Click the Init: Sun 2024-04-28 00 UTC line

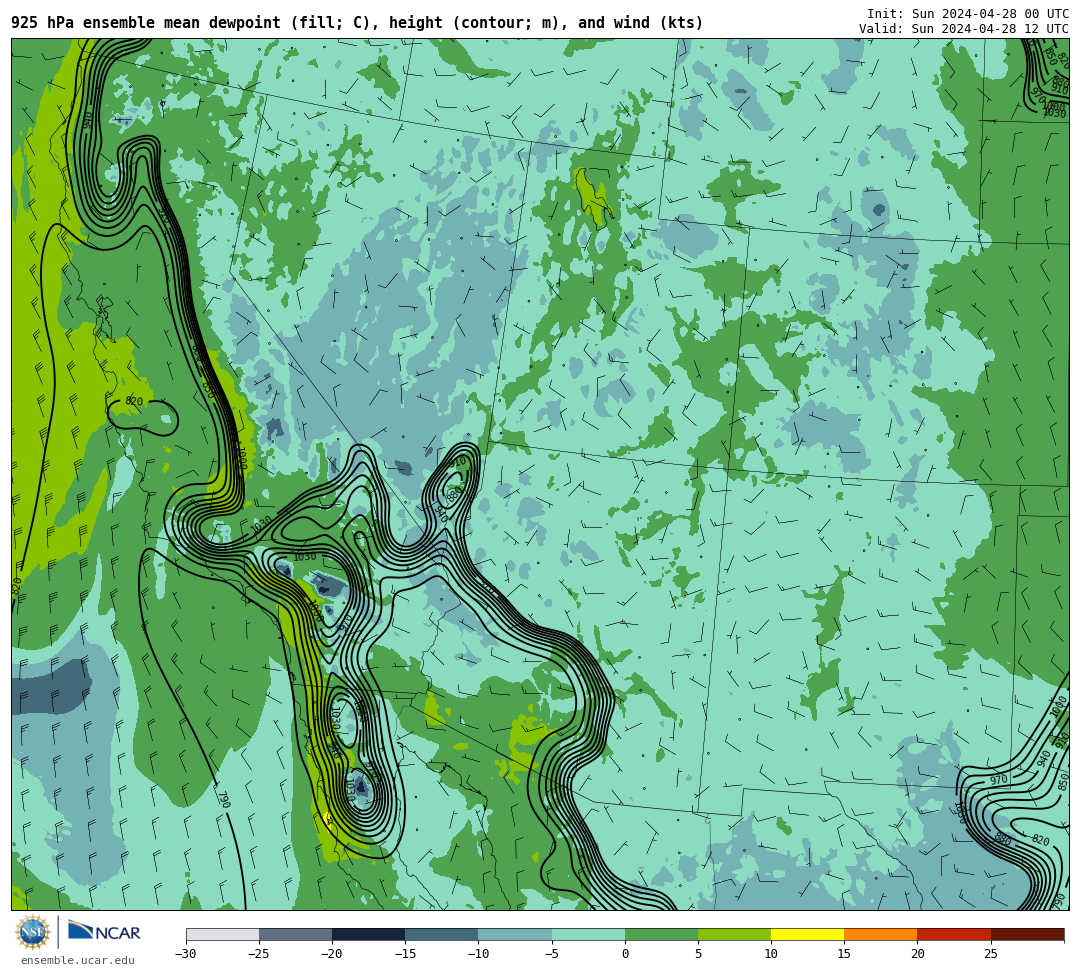968,14
